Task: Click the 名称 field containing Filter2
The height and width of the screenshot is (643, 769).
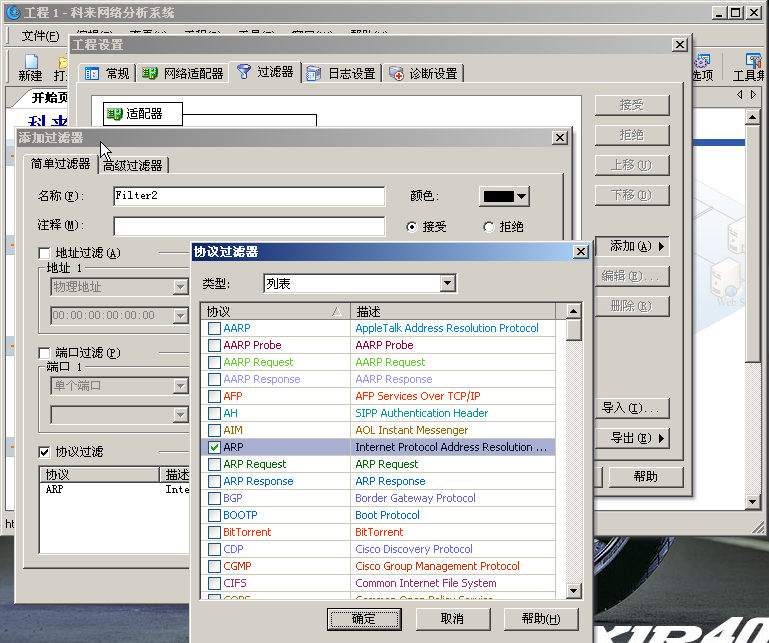Action: point(248,196)
